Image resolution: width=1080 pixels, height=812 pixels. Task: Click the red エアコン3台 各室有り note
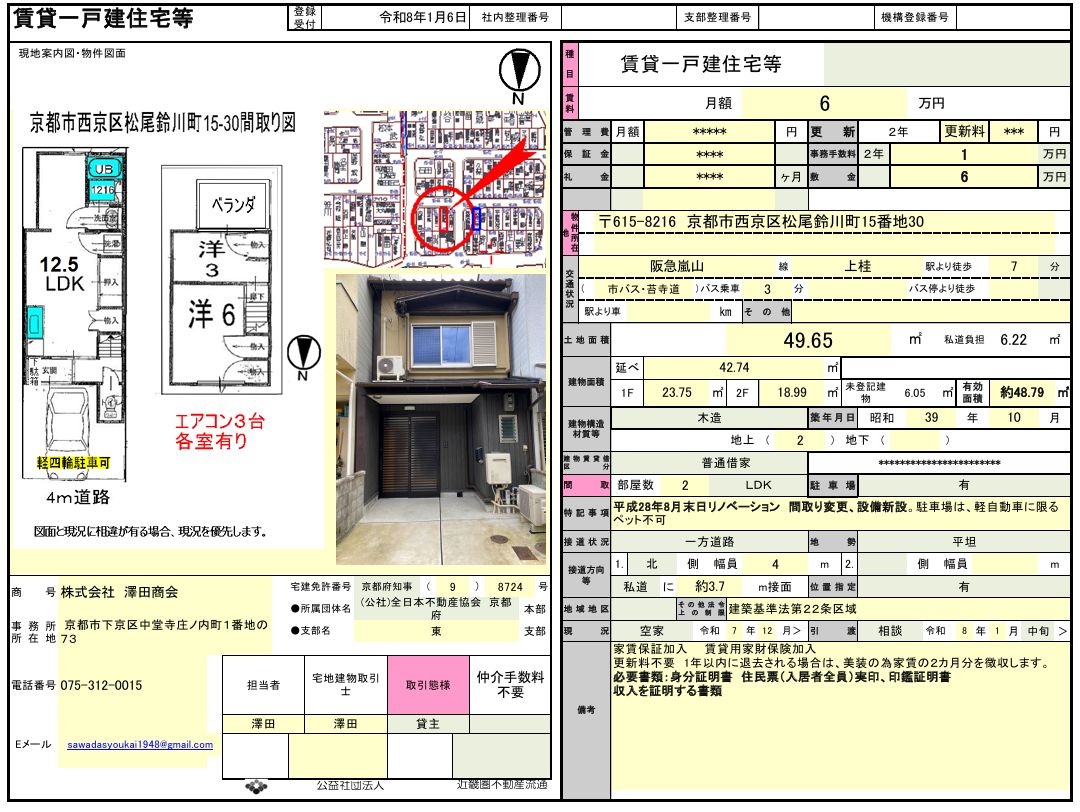tap(219, 431)
